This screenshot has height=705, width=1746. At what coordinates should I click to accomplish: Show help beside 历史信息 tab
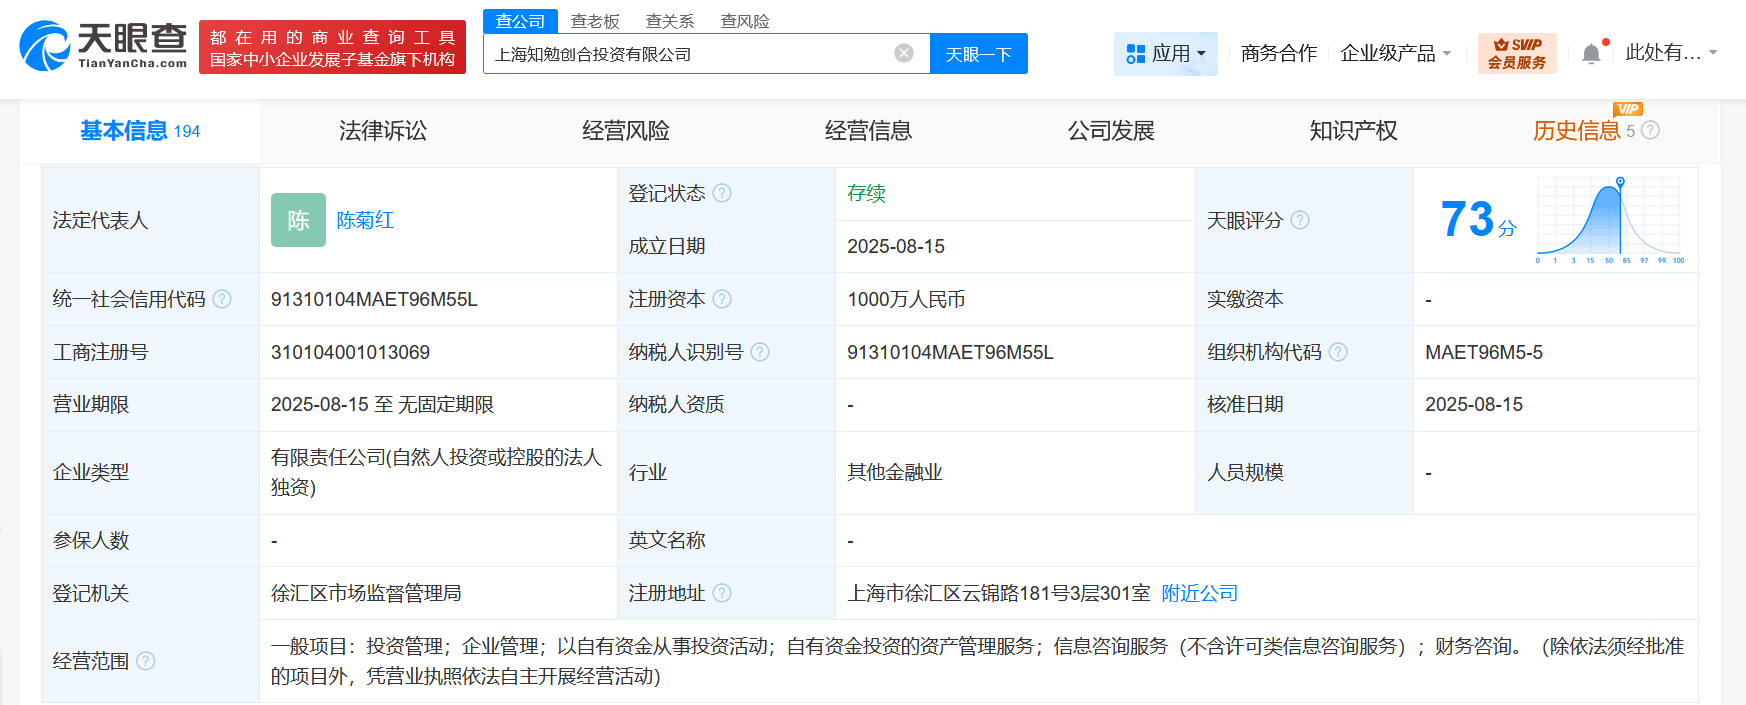(x=1651, y=130)
